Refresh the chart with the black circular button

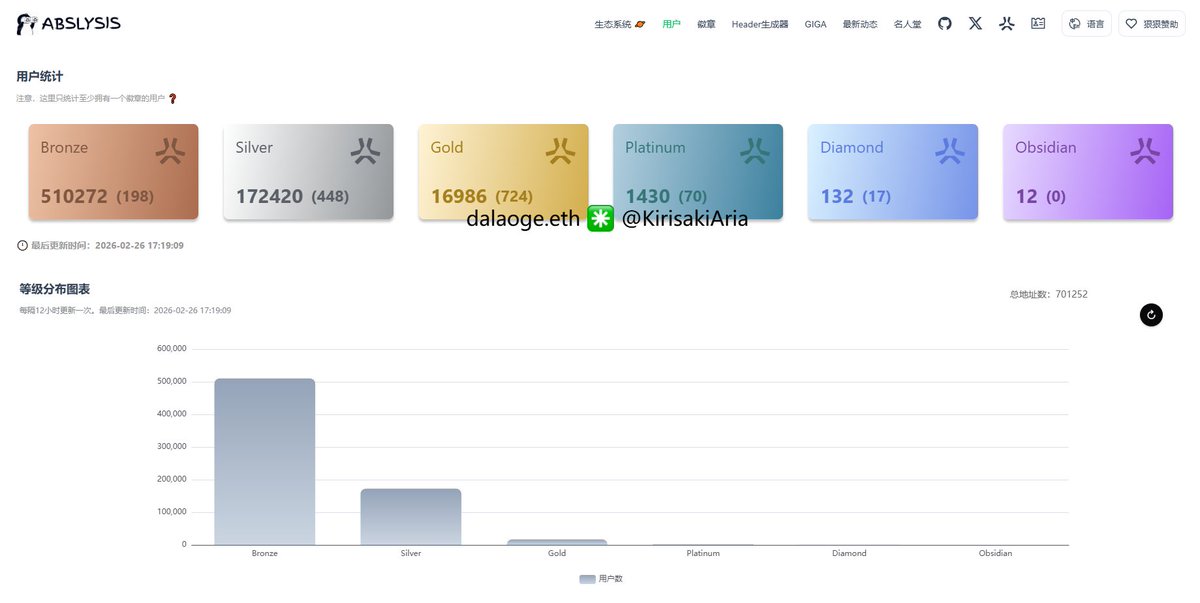[x=1151, y=314]
